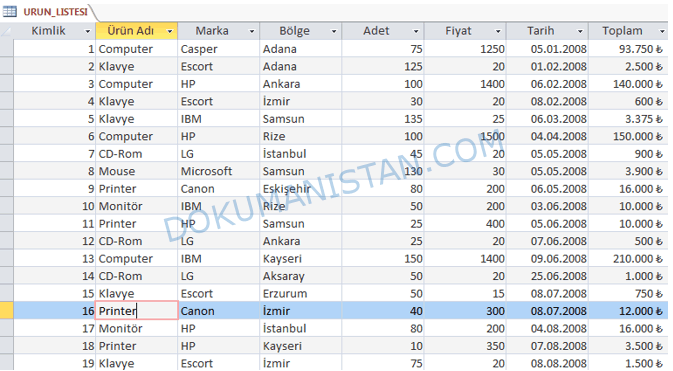Screen dimensions: 673x371
Task: Click the 210.000 ₺ total cell
Action: [x=628, y=258]
